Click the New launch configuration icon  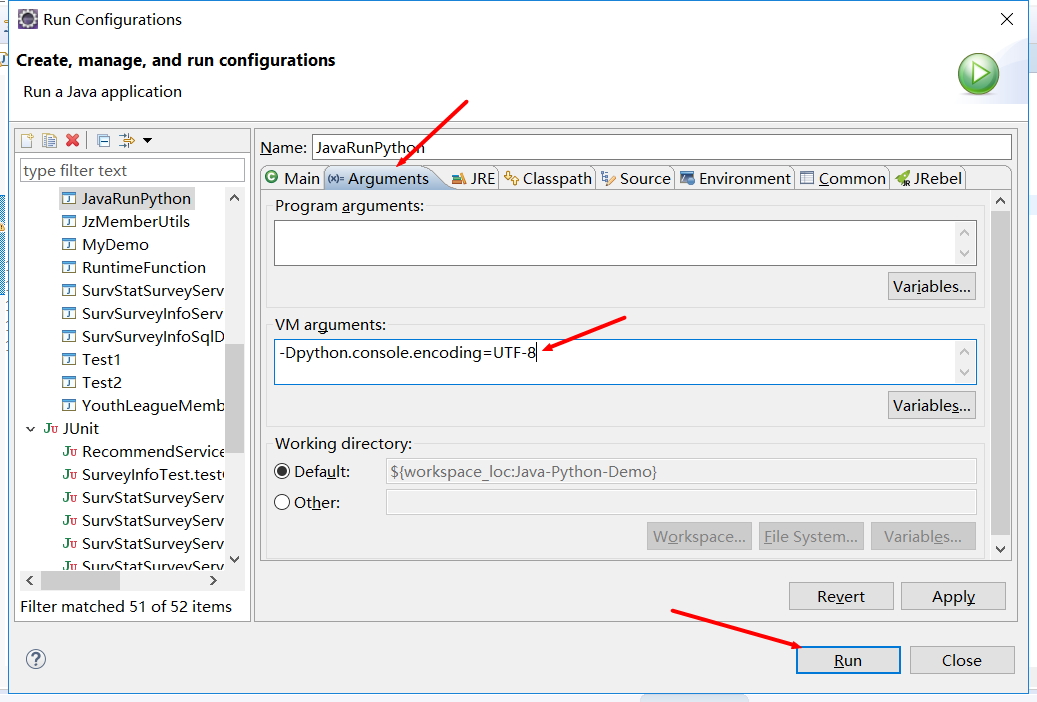28,140
